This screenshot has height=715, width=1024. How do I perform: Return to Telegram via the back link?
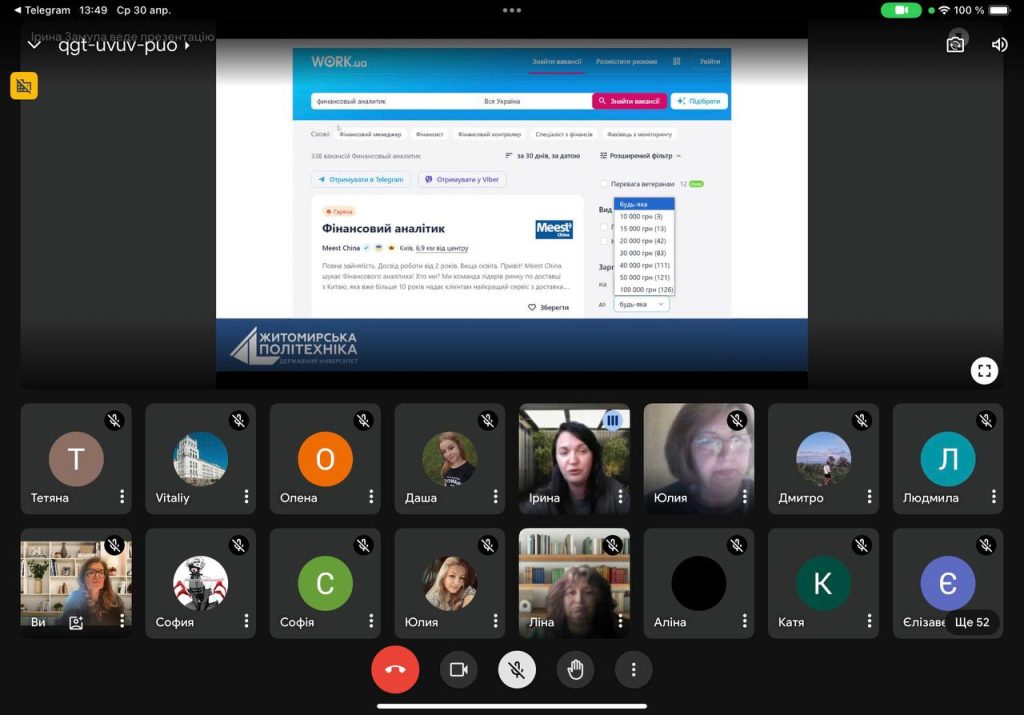click(x=42, y=10)
